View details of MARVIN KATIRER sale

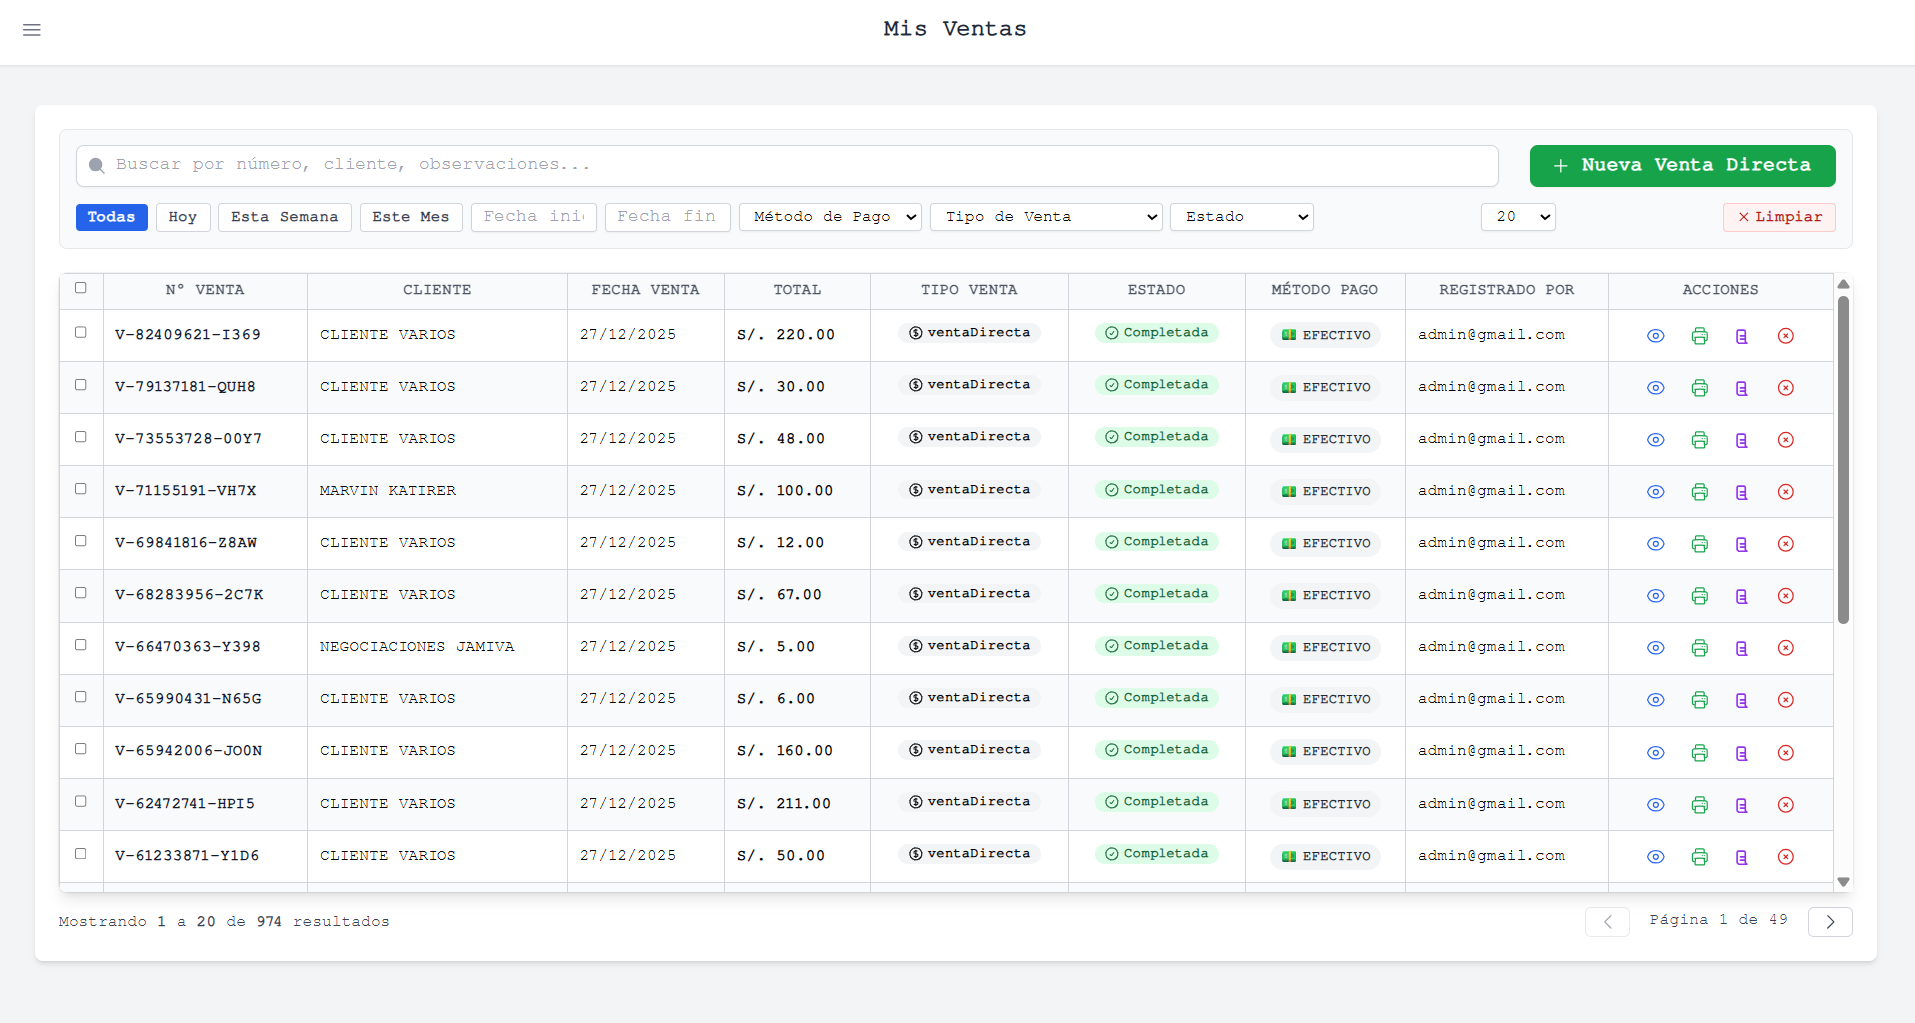pos(1656,492)
